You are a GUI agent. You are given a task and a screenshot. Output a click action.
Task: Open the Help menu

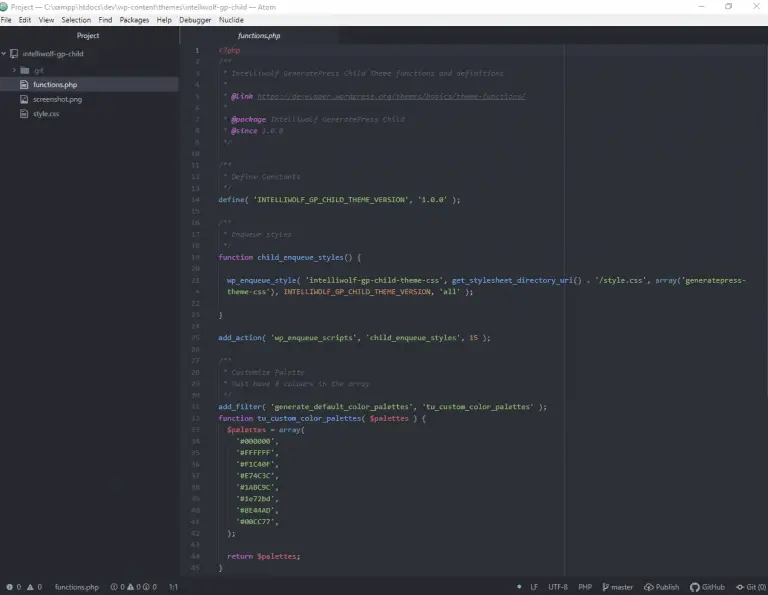point(164,20)
